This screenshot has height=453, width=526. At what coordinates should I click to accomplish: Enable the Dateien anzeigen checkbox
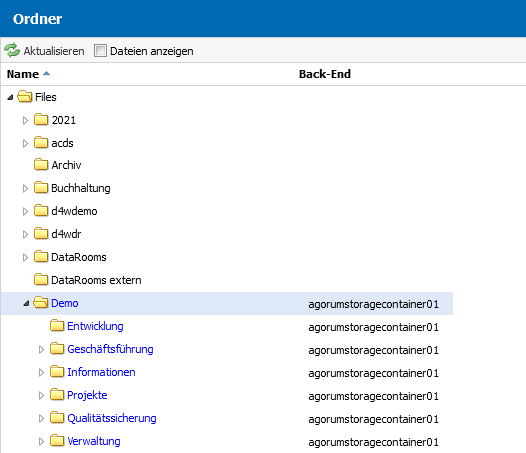pos(100,51)
